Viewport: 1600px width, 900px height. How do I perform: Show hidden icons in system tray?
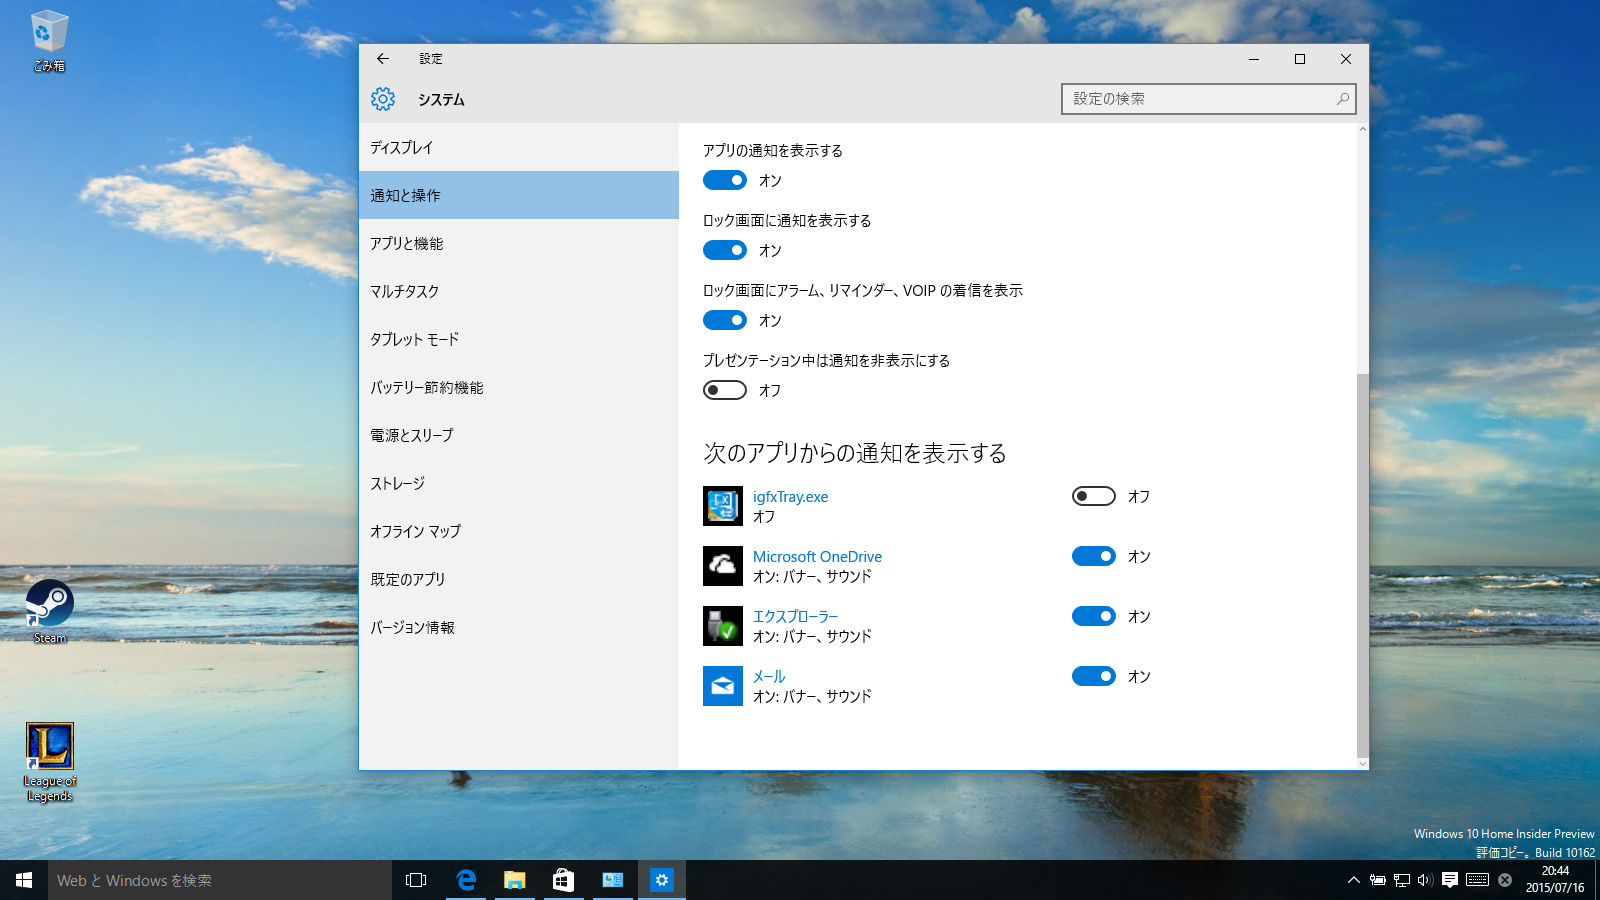(1353, 880)
